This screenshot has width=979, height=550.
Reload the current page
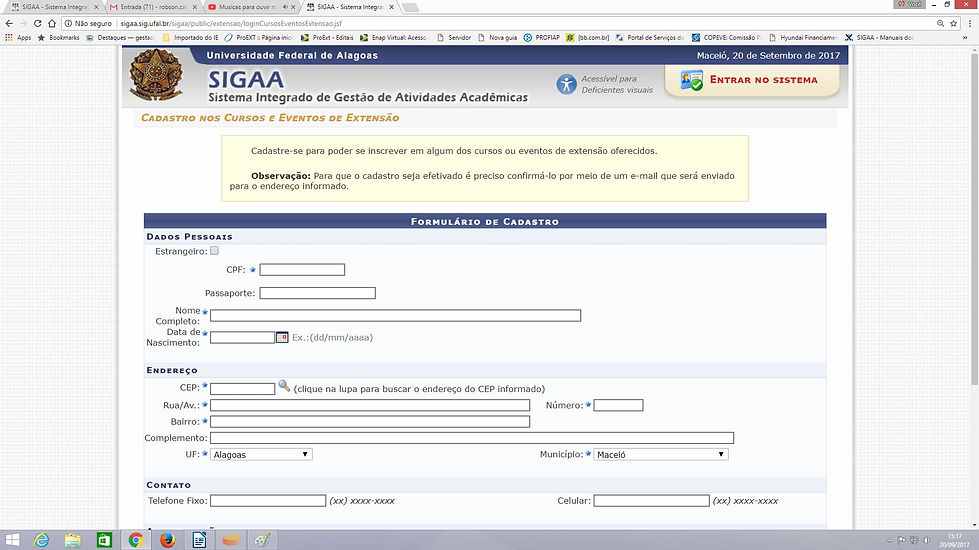pyautogui.click(x=37, y=23)
